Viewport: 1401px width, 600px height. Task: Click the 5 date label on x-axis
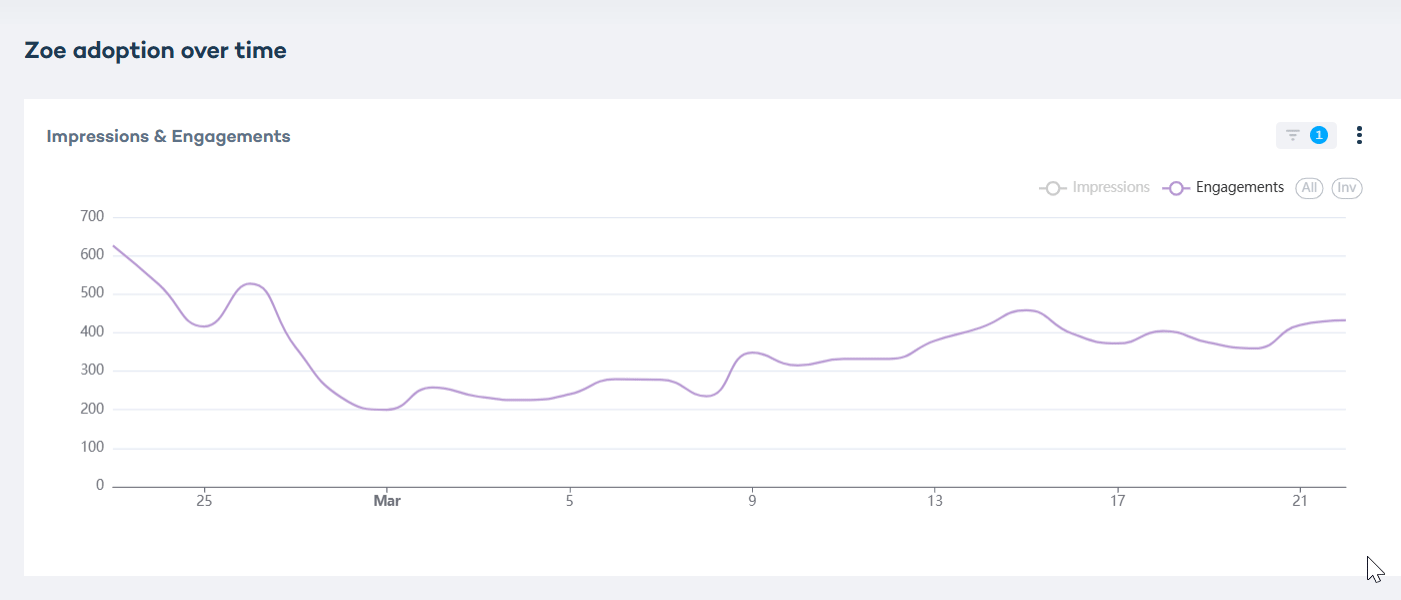coord(569,501)
